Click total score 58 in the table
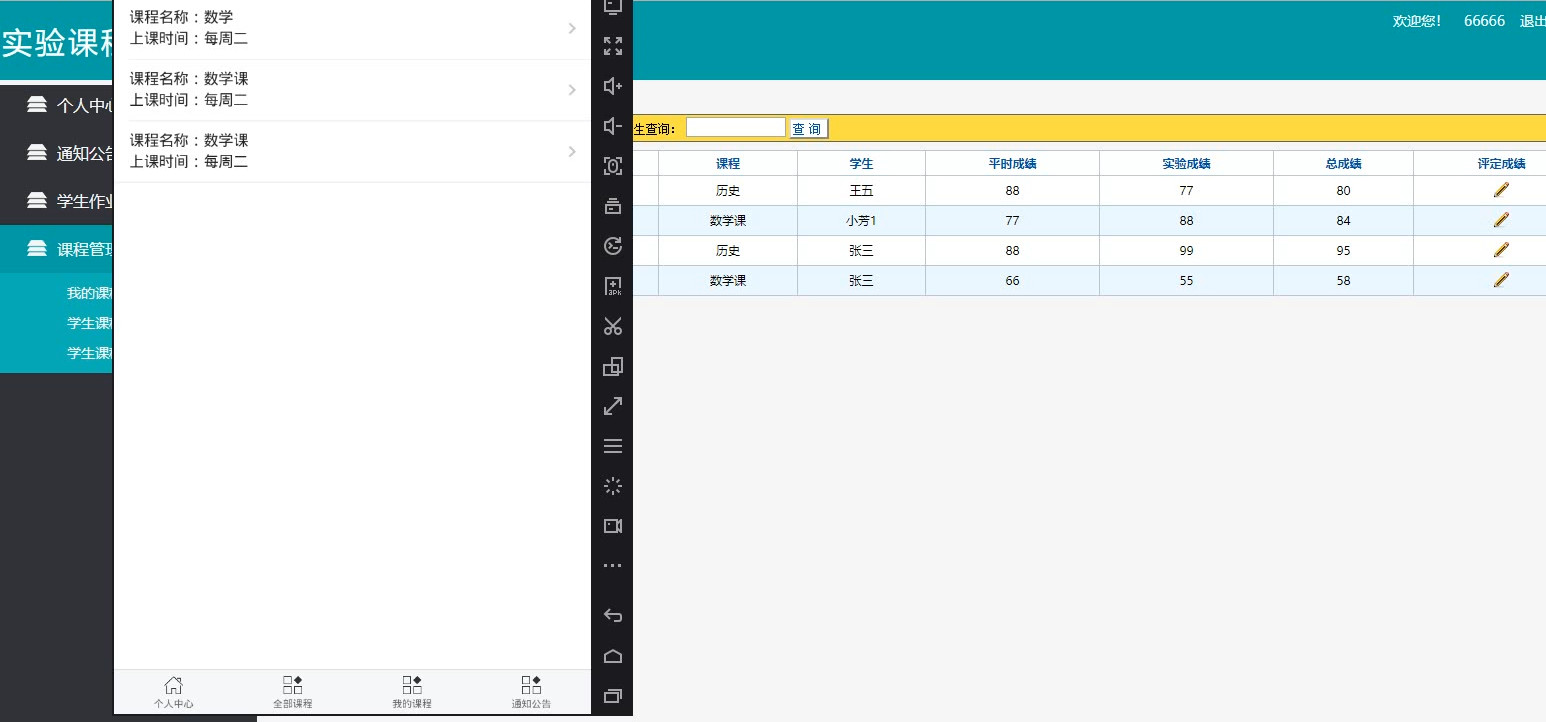 click(x=1343, y=281)
